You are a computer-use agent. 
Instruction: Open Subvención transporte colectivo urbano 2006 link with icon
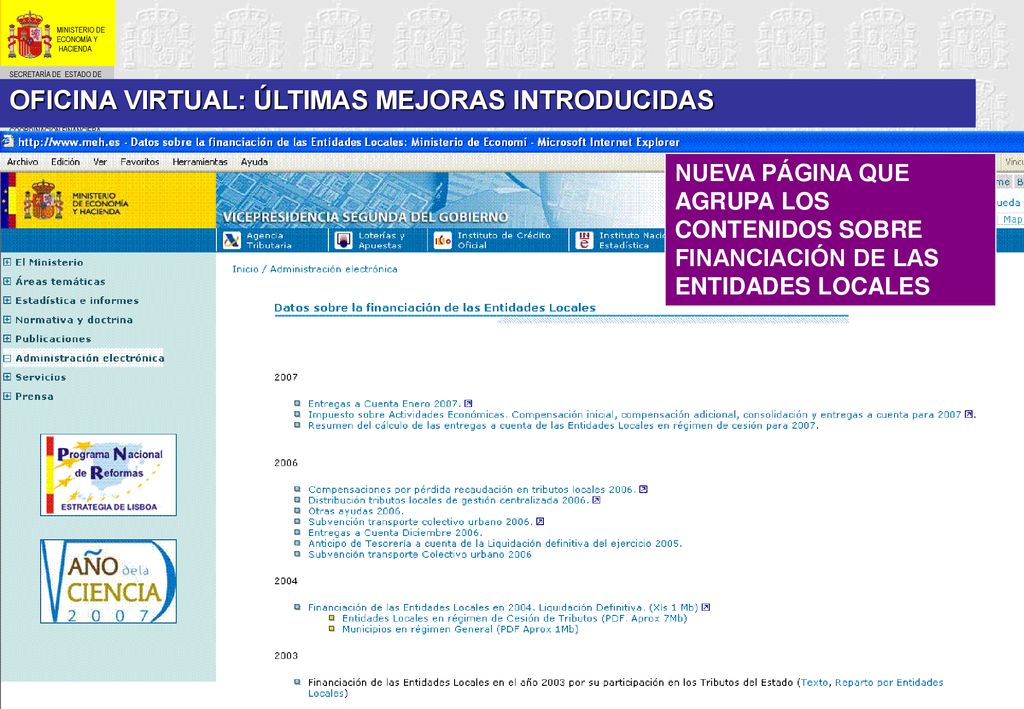(x=420, y=522)
